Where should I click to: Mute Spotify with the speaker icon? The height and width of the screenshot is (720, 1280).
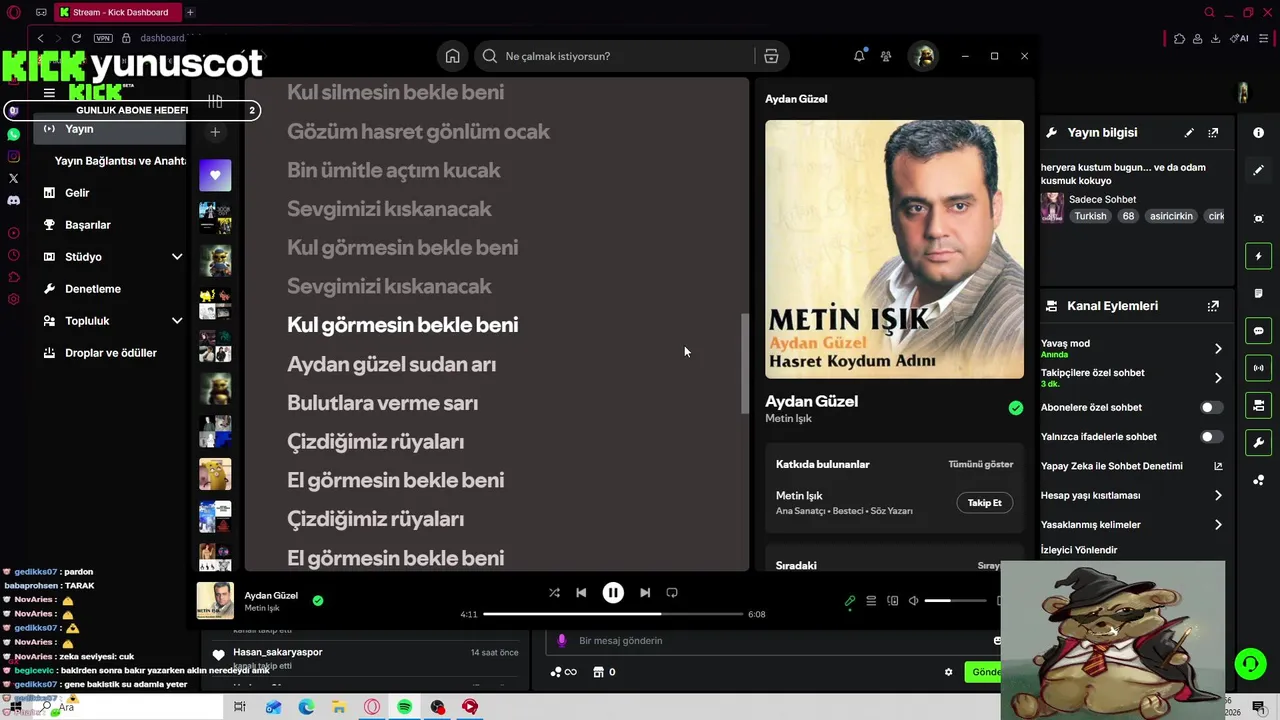point(913,601)
